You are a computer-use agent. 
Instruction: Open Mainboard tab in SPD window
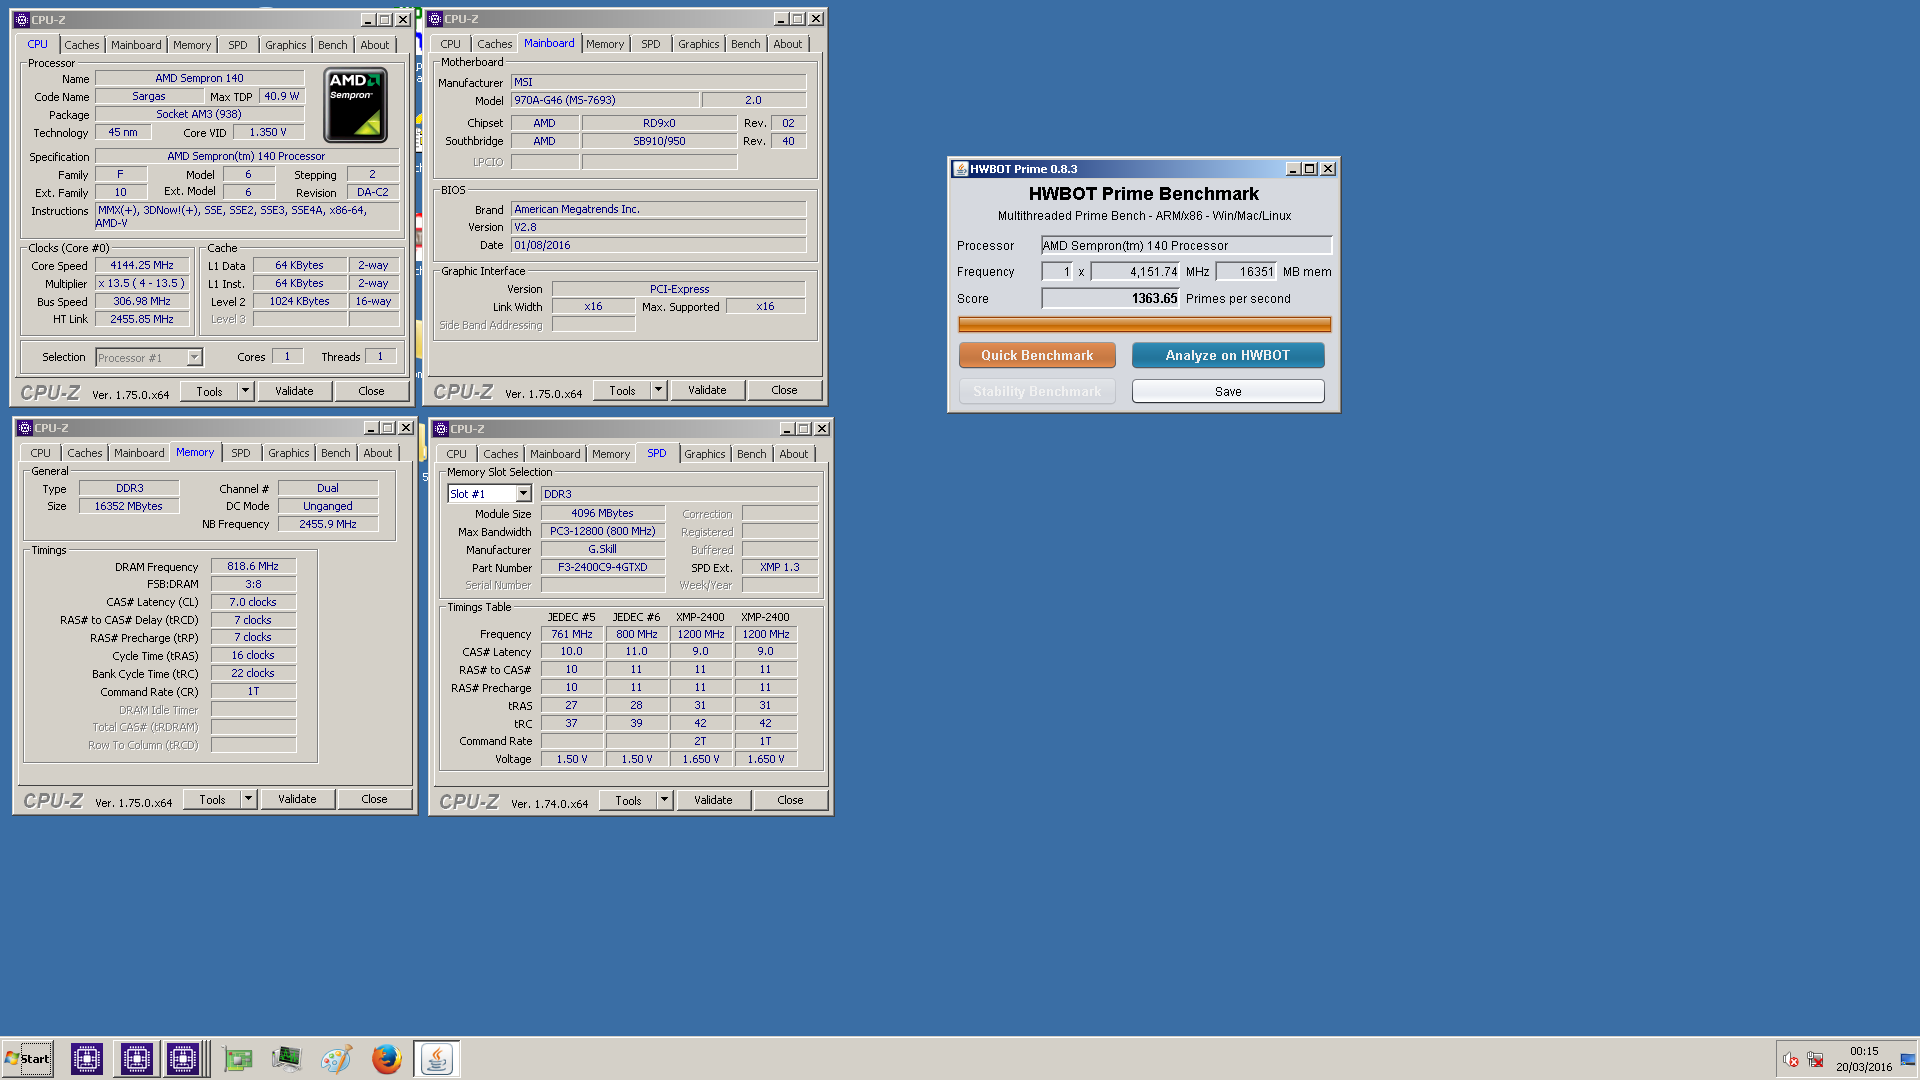pyautogui.click(x=555, y=454)
